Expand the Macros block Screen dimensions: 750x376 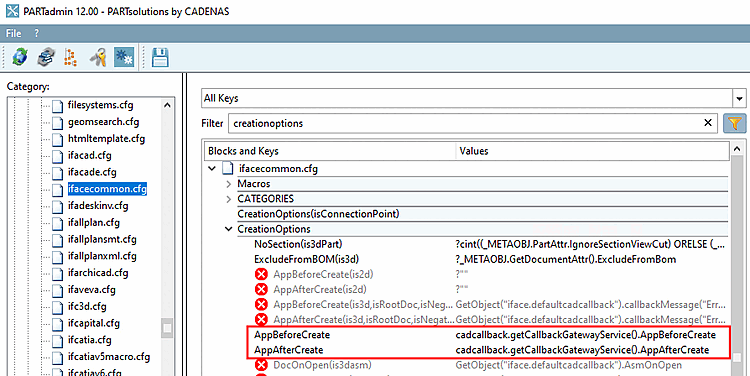[x=229, y=184]
